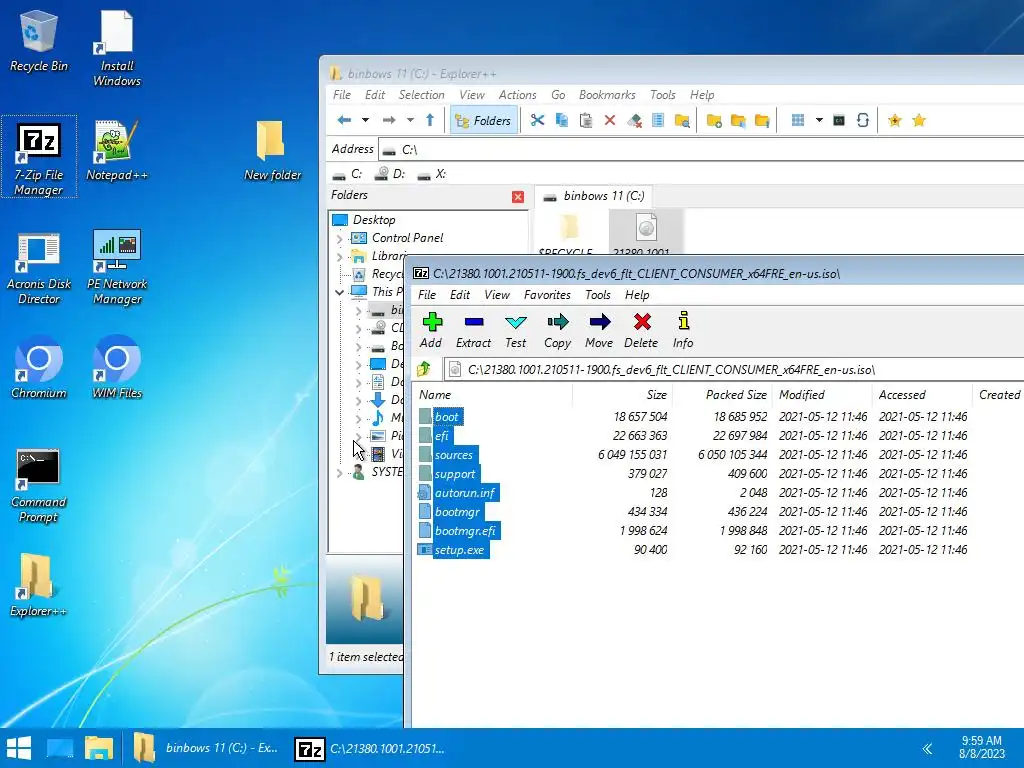The height and width of the screenshot is (768, 1024).
Task: Expand Control Panel node in folder tree
Action: pos(340,238)
